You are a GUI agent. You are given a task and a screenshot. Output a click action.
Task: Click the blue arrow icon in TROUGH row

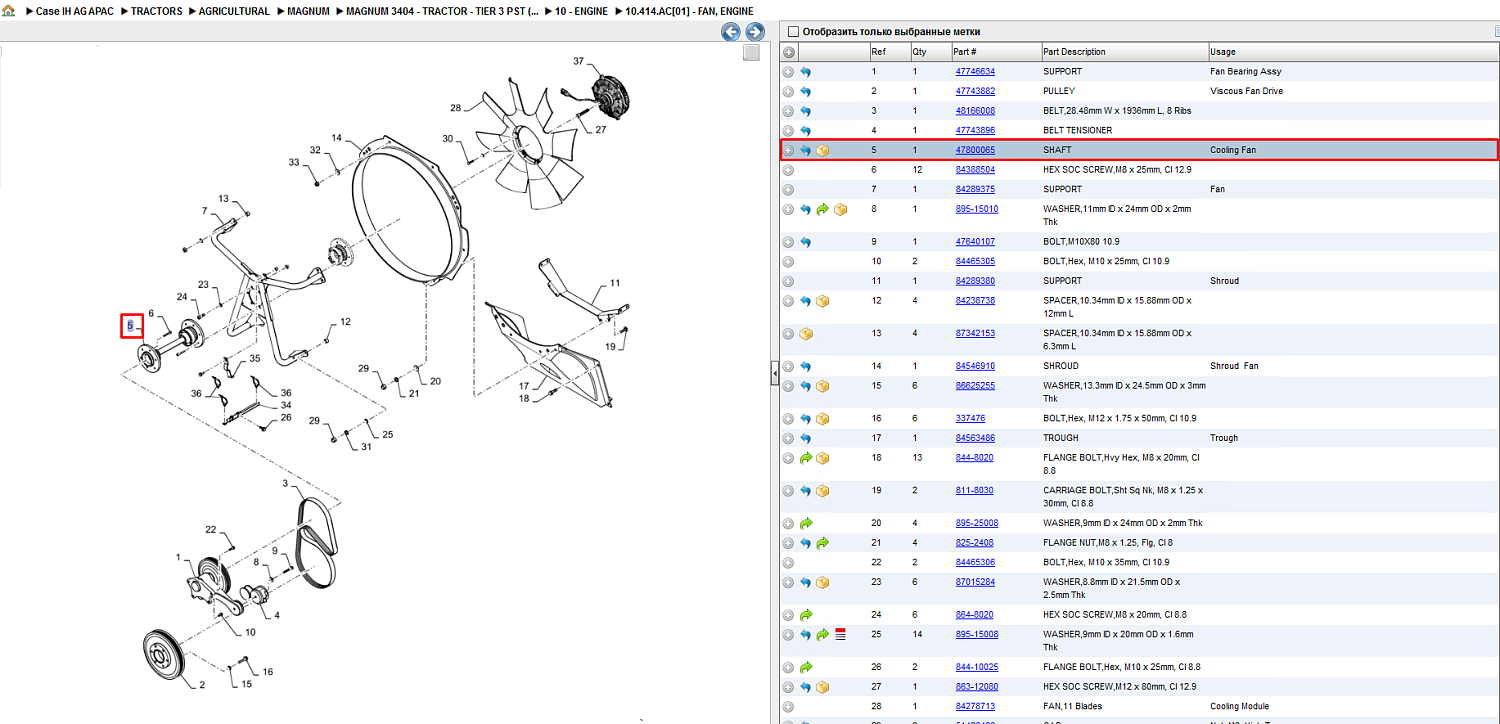[x=806, y=438]
